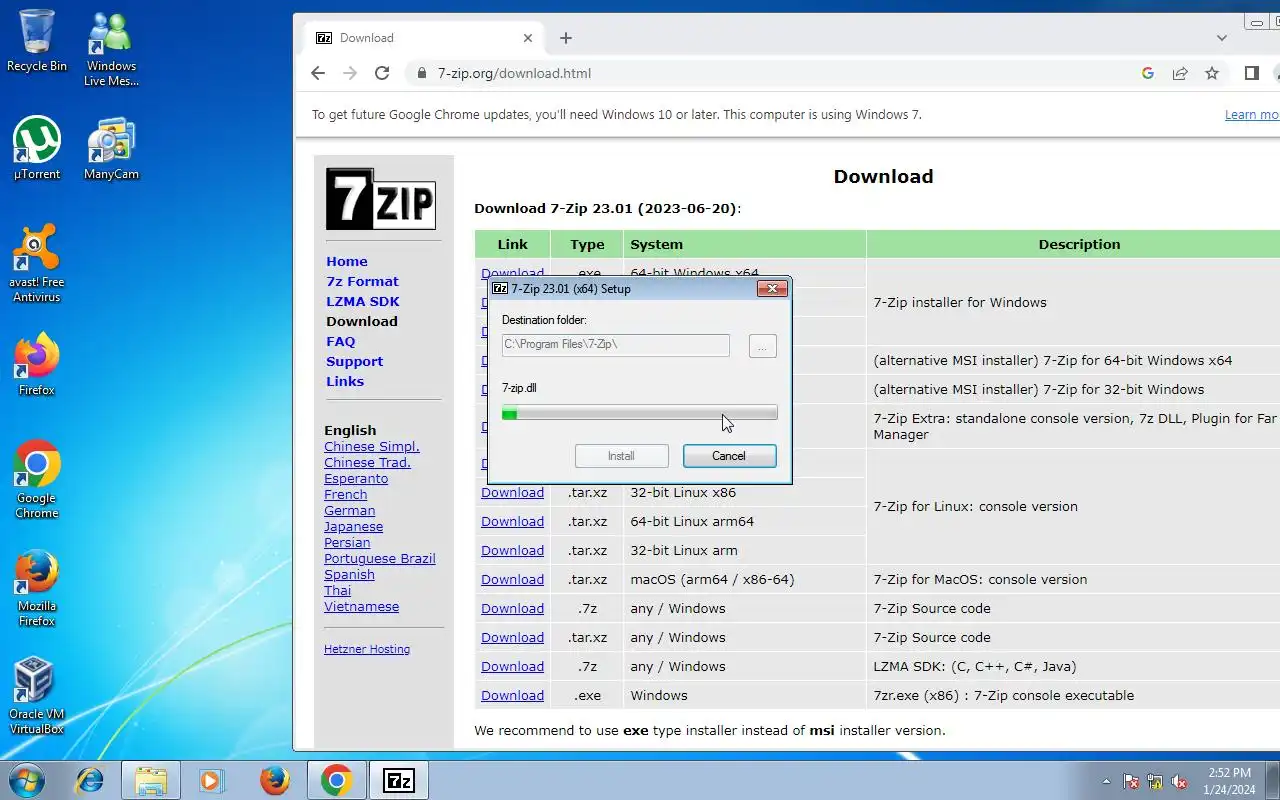Close the 7-Zip Setup dialog
Image resolution: width=1280 pixels, height=800 pixels.
pos(771,289)
